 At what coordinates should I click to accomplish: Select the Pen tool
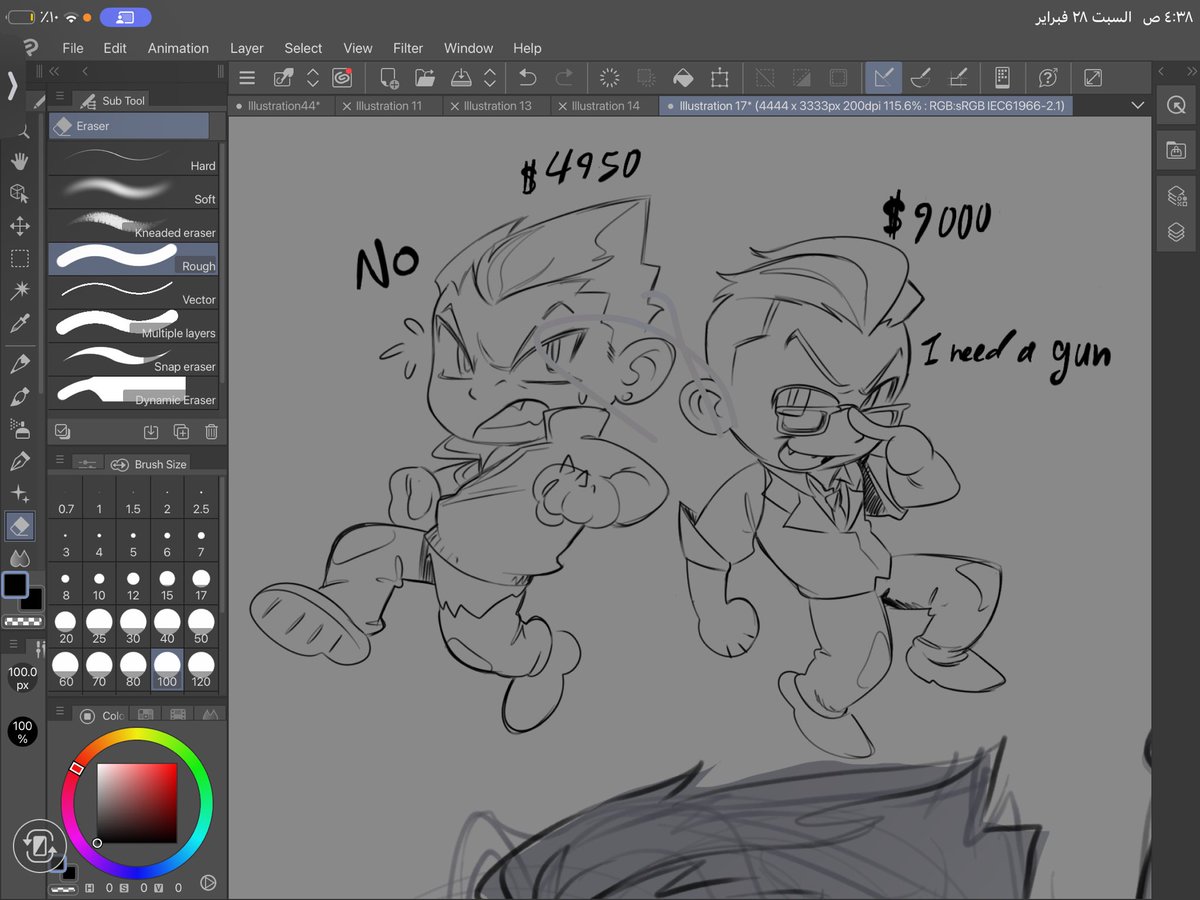tap(20, 363)
